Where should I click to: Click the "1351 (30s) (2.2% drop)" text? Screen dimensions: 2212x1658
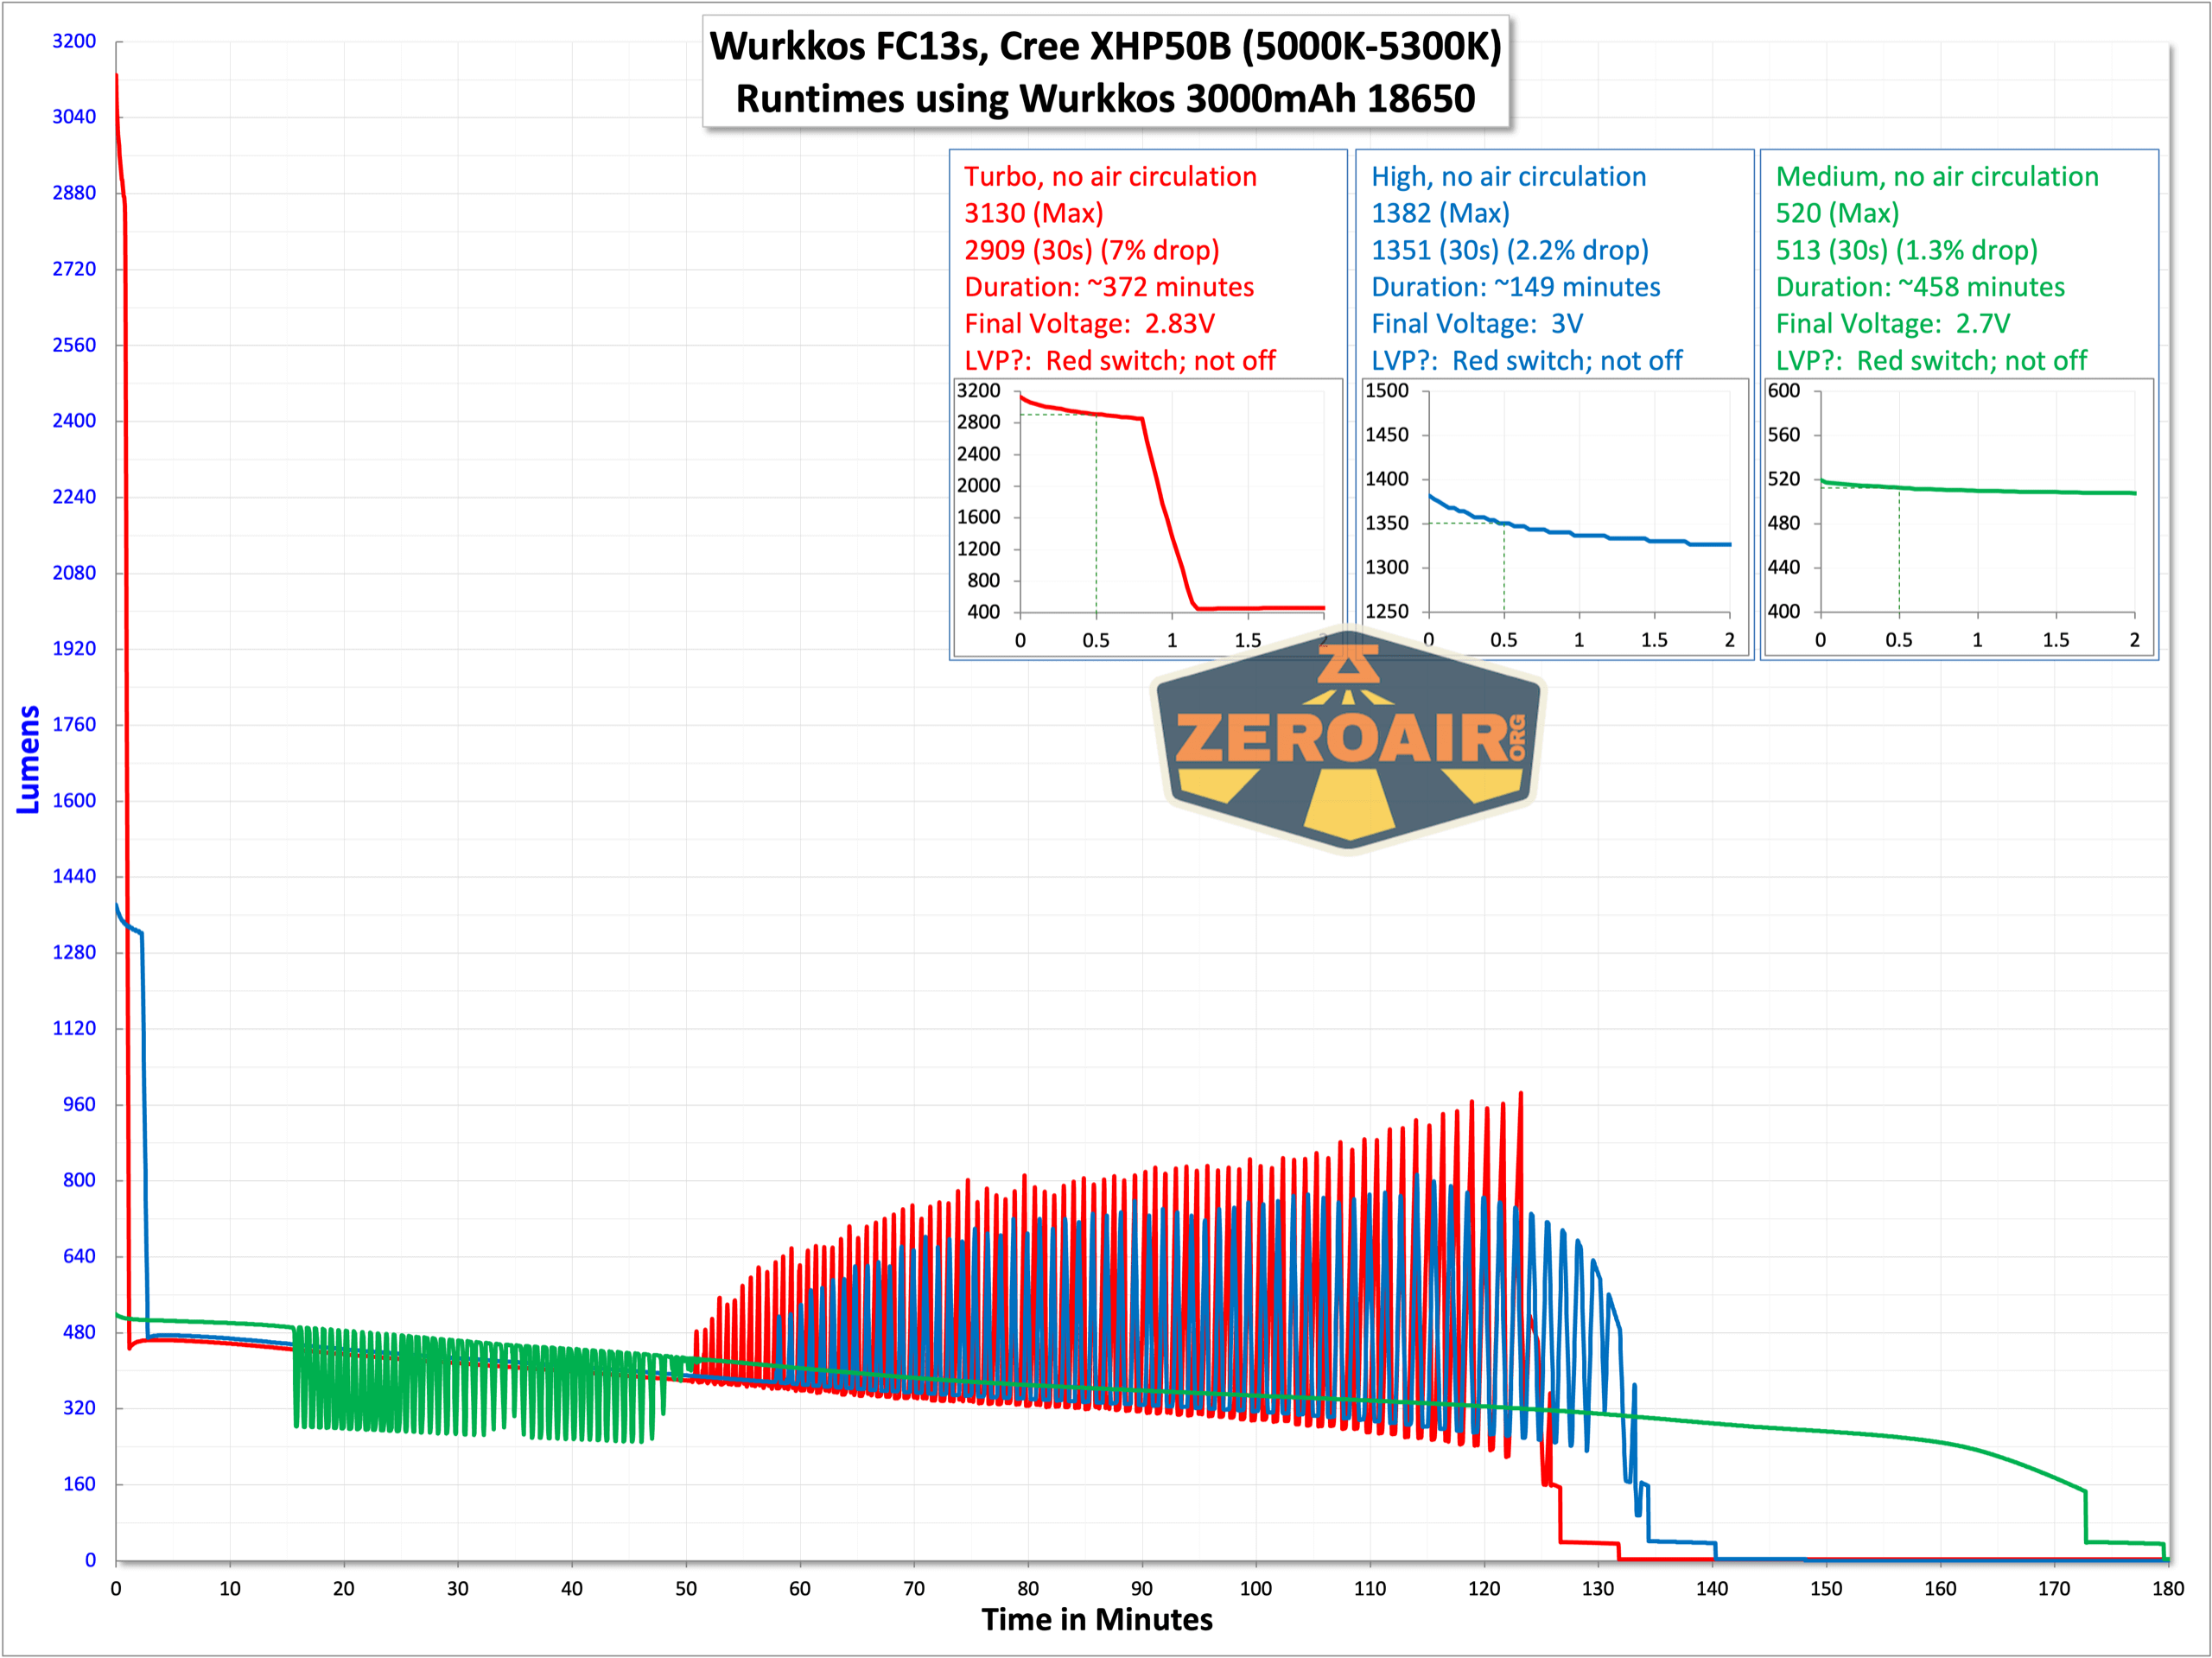[x=1510, y=250]
